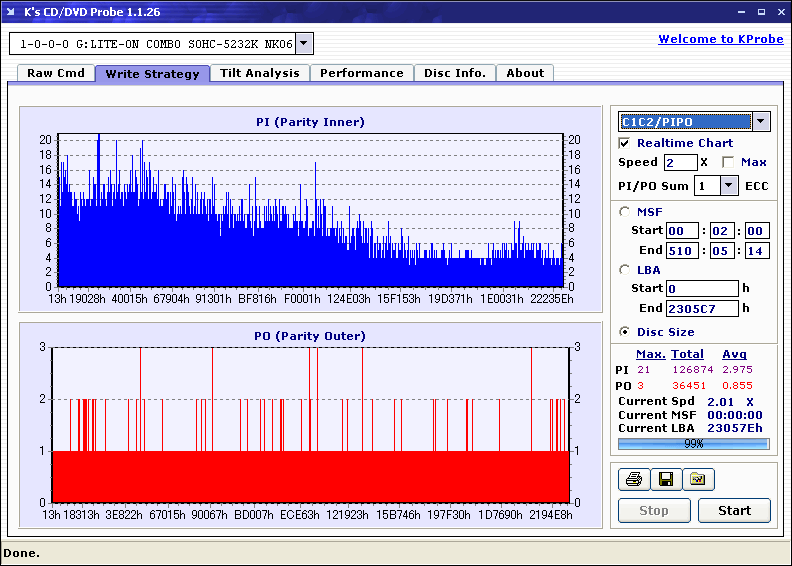792x566 pixels.
Task: Click the folder icon beside save
Action: 698,480
